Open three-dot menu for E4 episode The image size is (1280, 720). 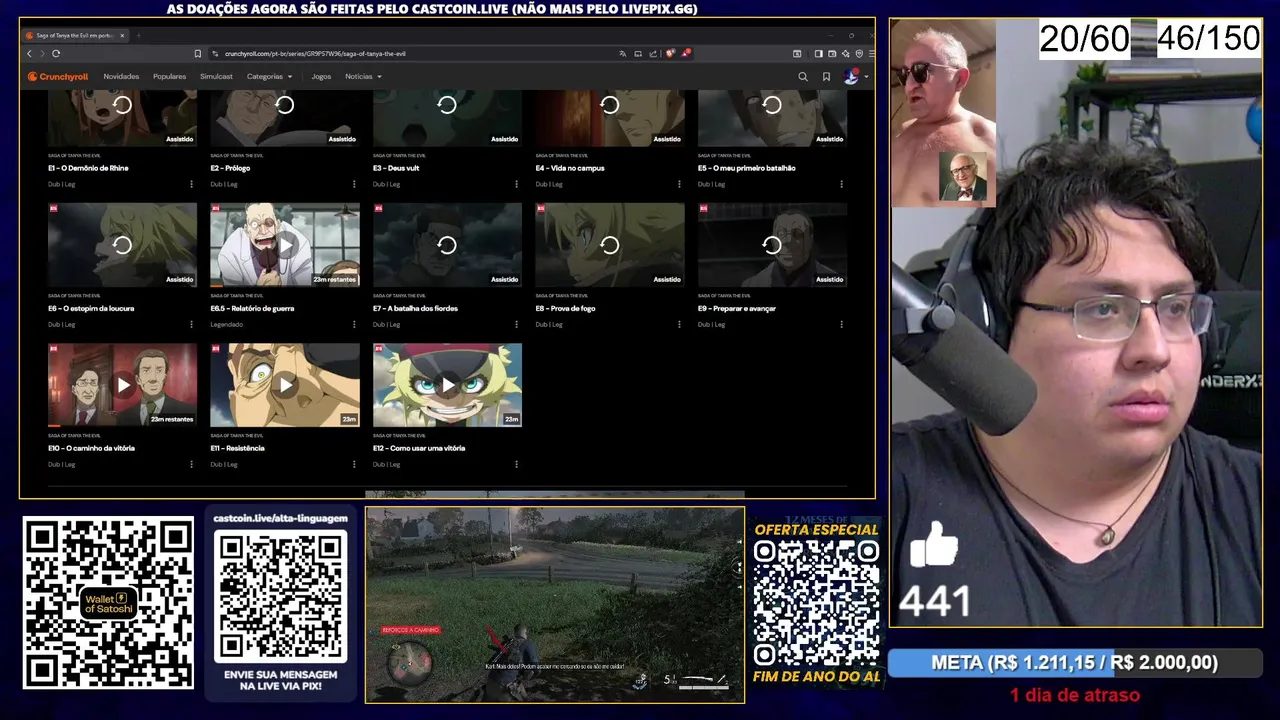[x=679, y=184]
